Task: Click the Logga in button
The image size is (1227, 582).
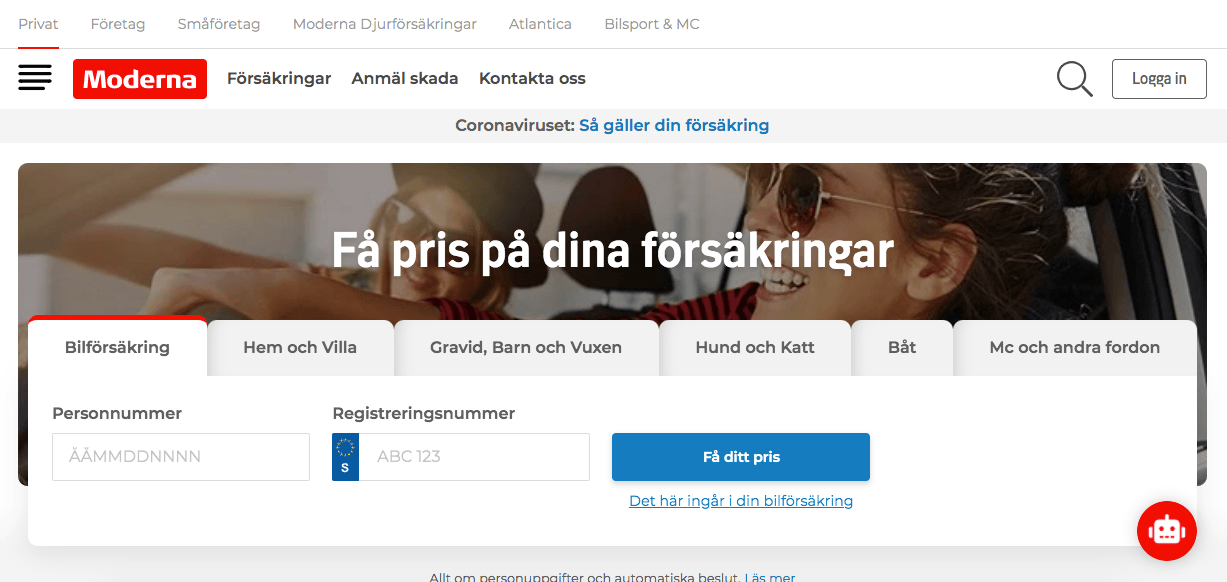Action: tap(1159, 79)
